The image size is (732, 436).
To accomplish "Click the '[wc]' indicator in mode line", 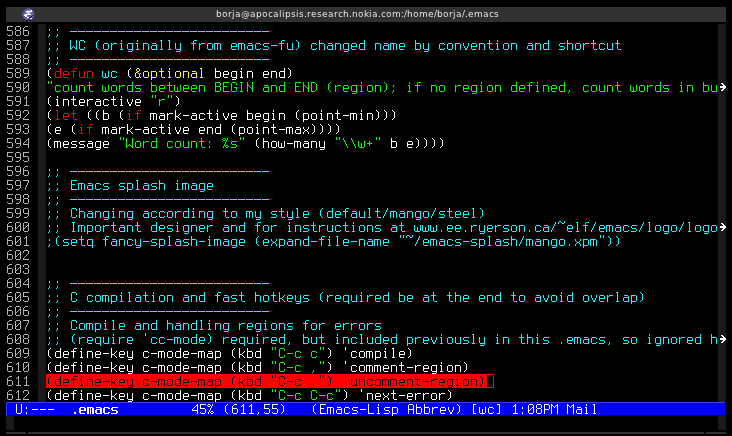I will 486,410.
